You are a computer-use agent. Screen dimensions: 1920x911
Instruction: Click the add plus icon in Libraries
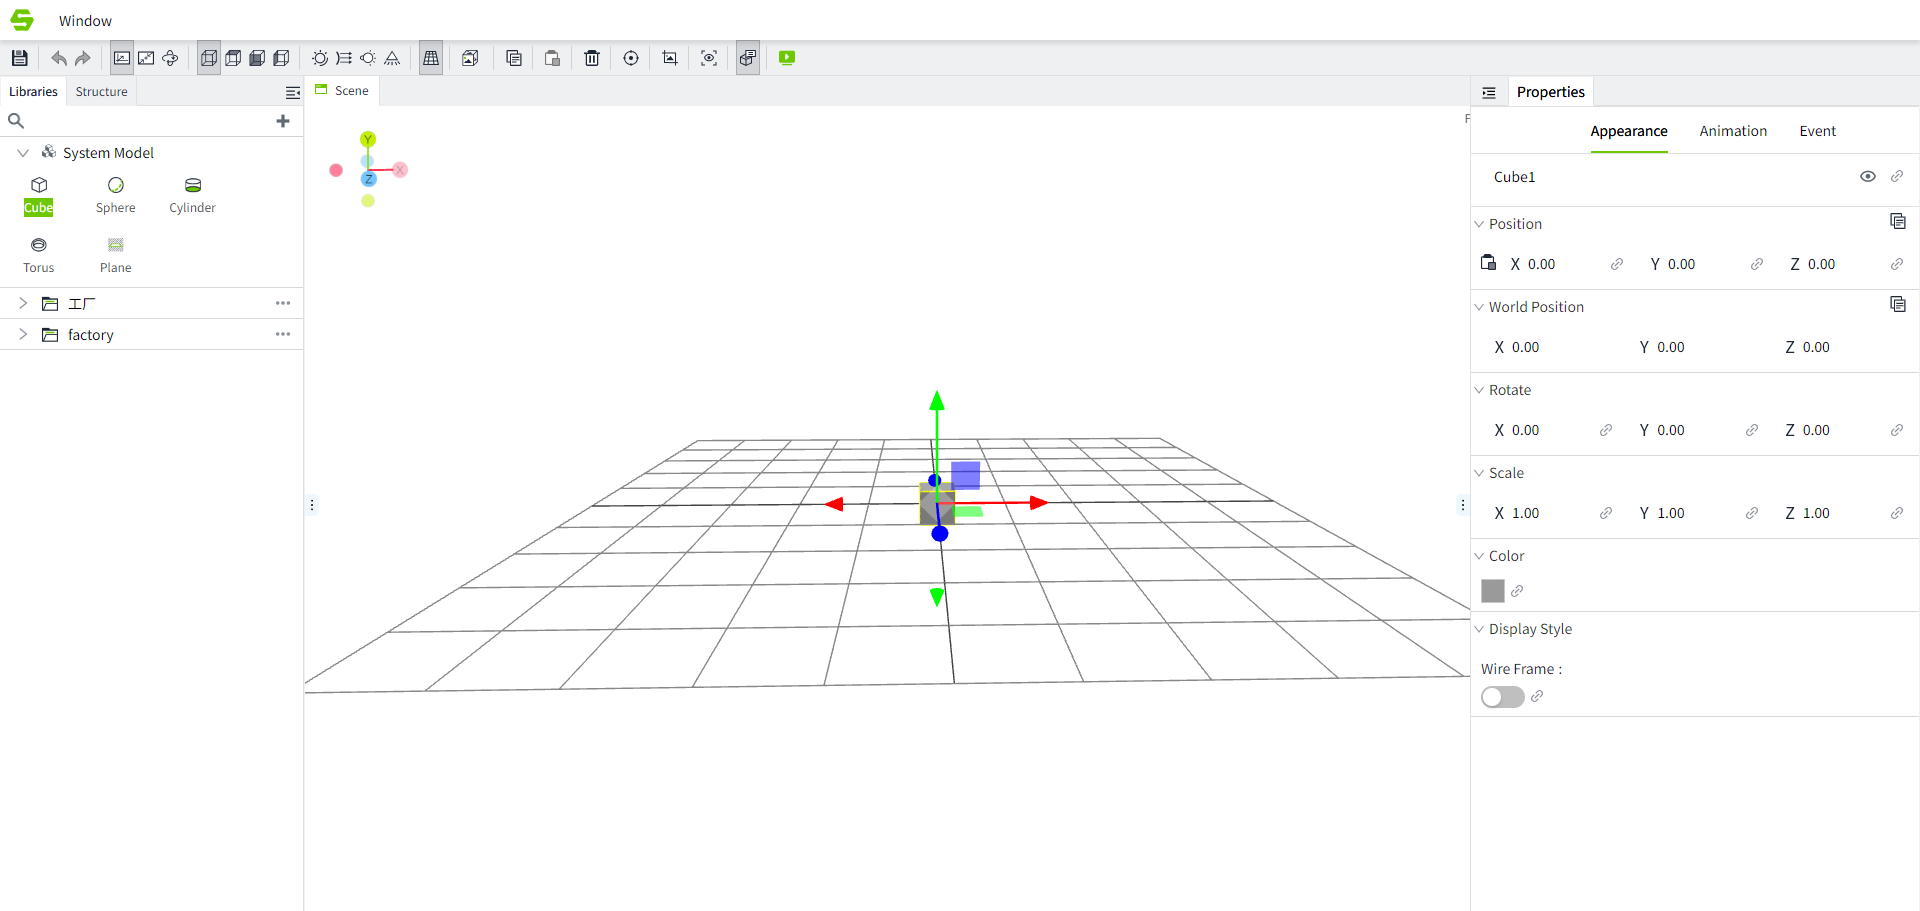(x=283, y=121)
